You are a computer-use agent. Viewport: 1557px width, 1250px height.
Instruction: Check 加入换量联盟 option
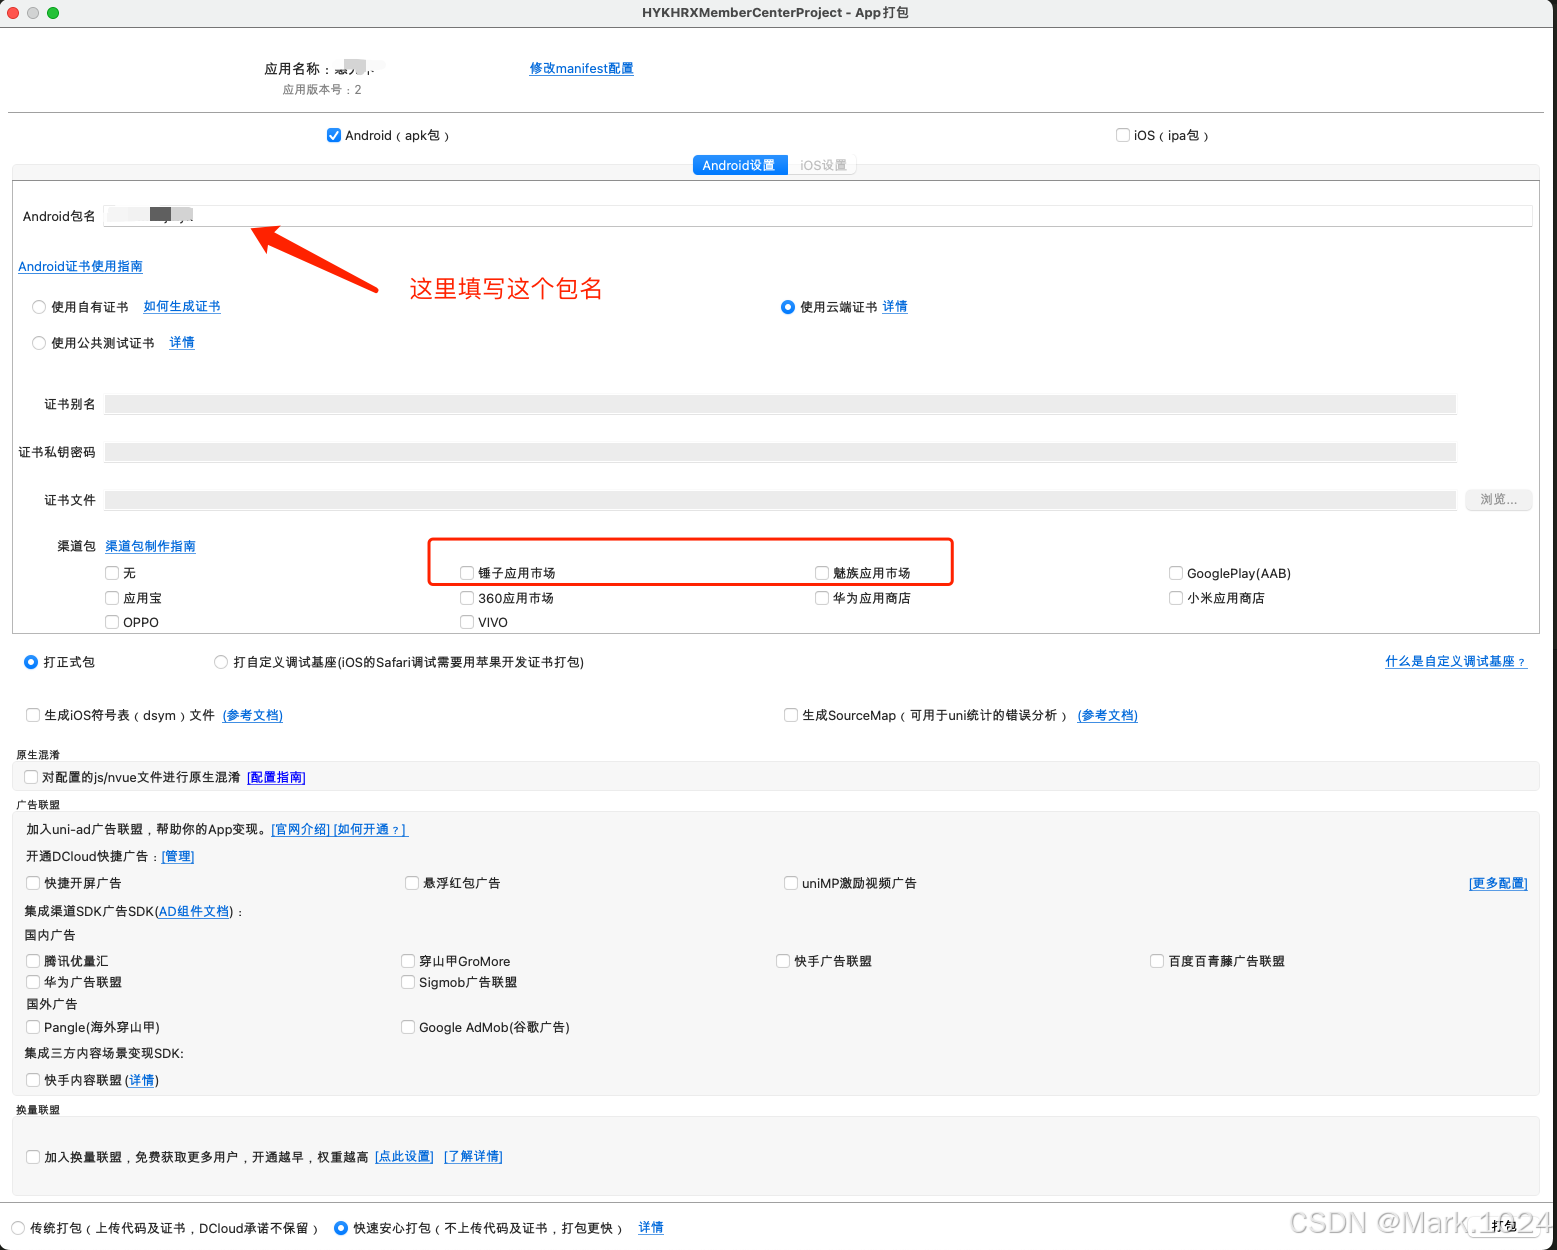pyautogui.click(x=33, y=1156)
